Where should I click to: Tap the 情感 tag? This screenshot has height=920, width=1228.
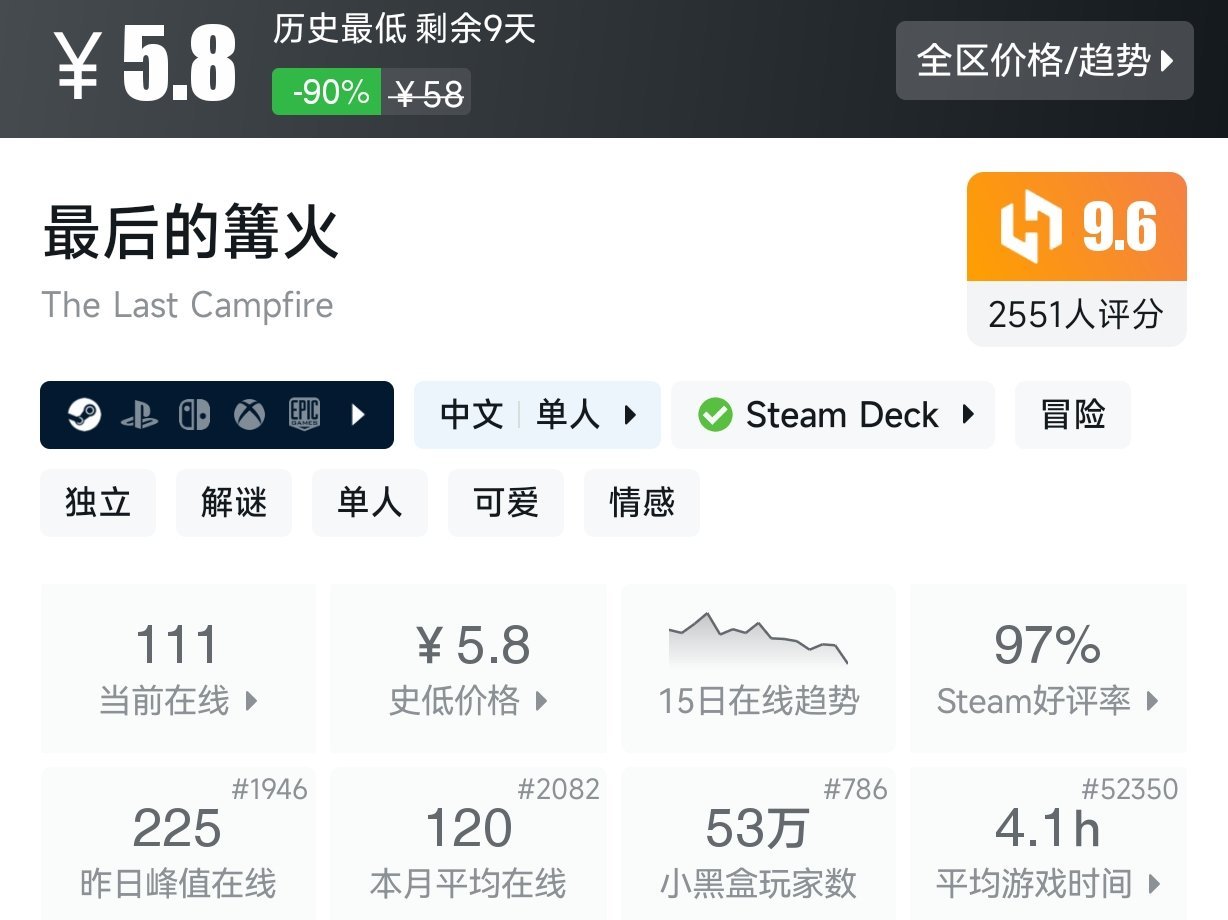(642, 503)
